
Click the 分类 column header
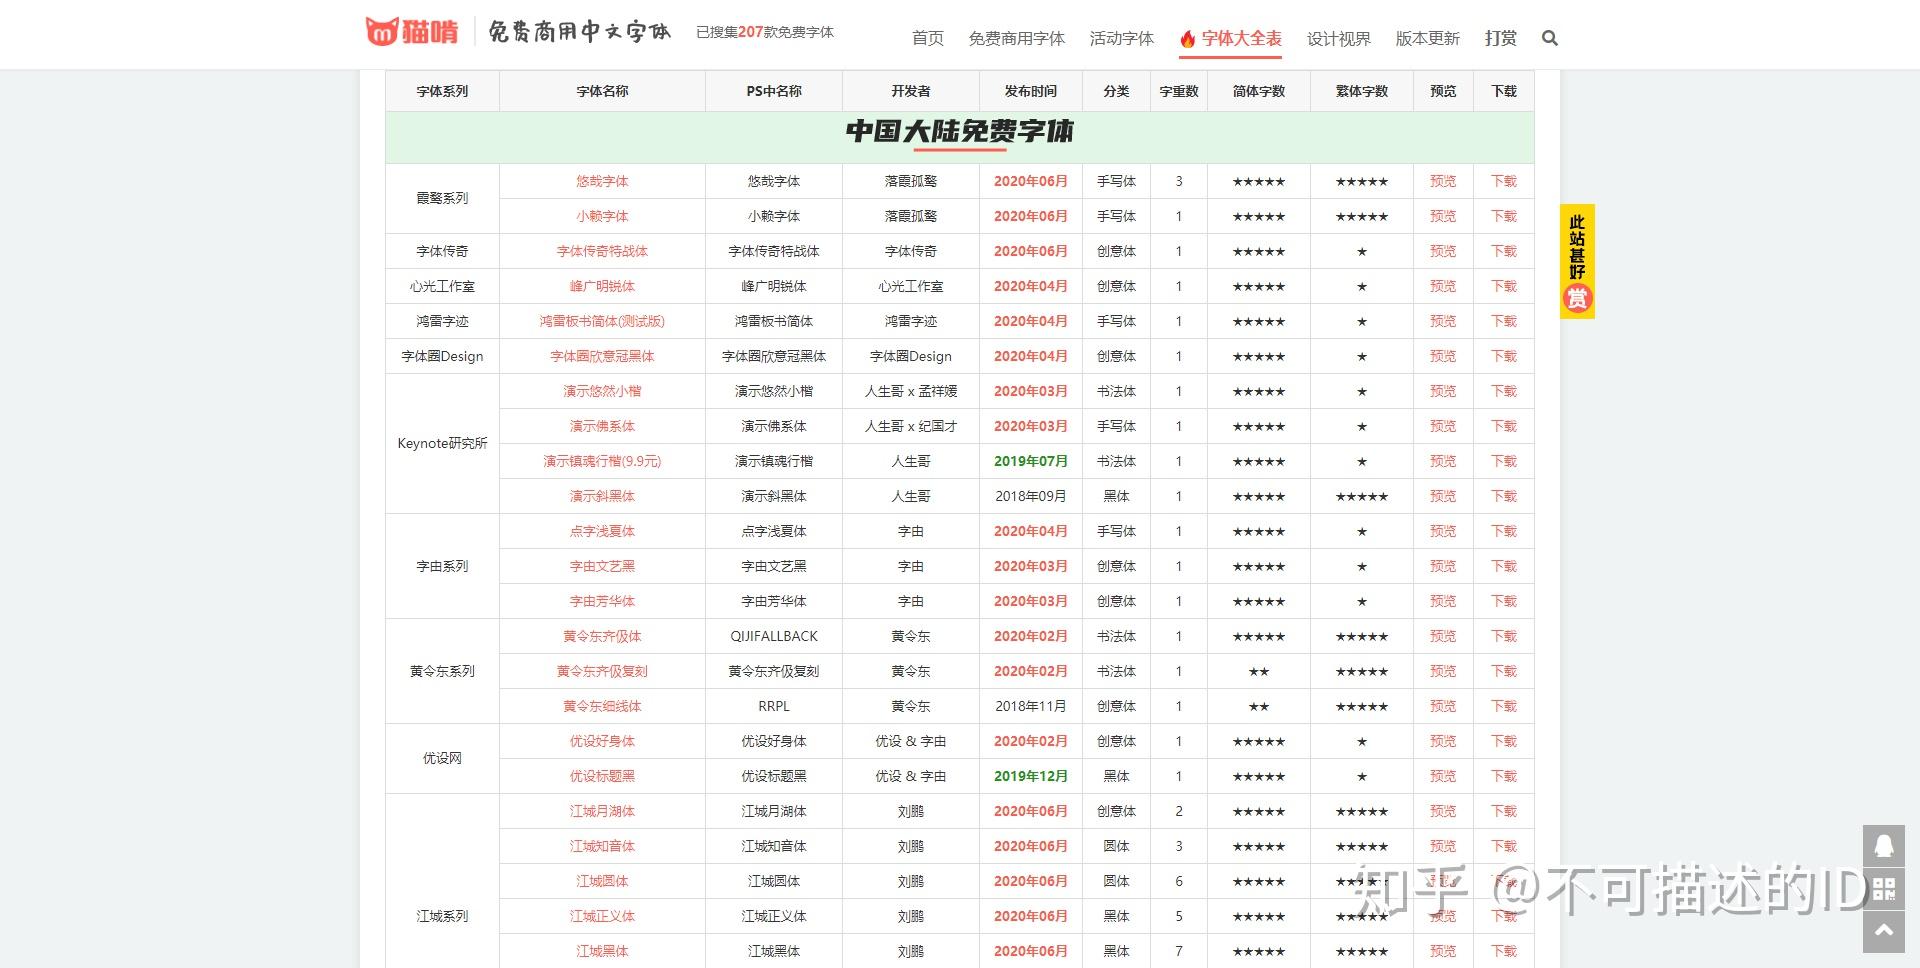pos(1116,91)
